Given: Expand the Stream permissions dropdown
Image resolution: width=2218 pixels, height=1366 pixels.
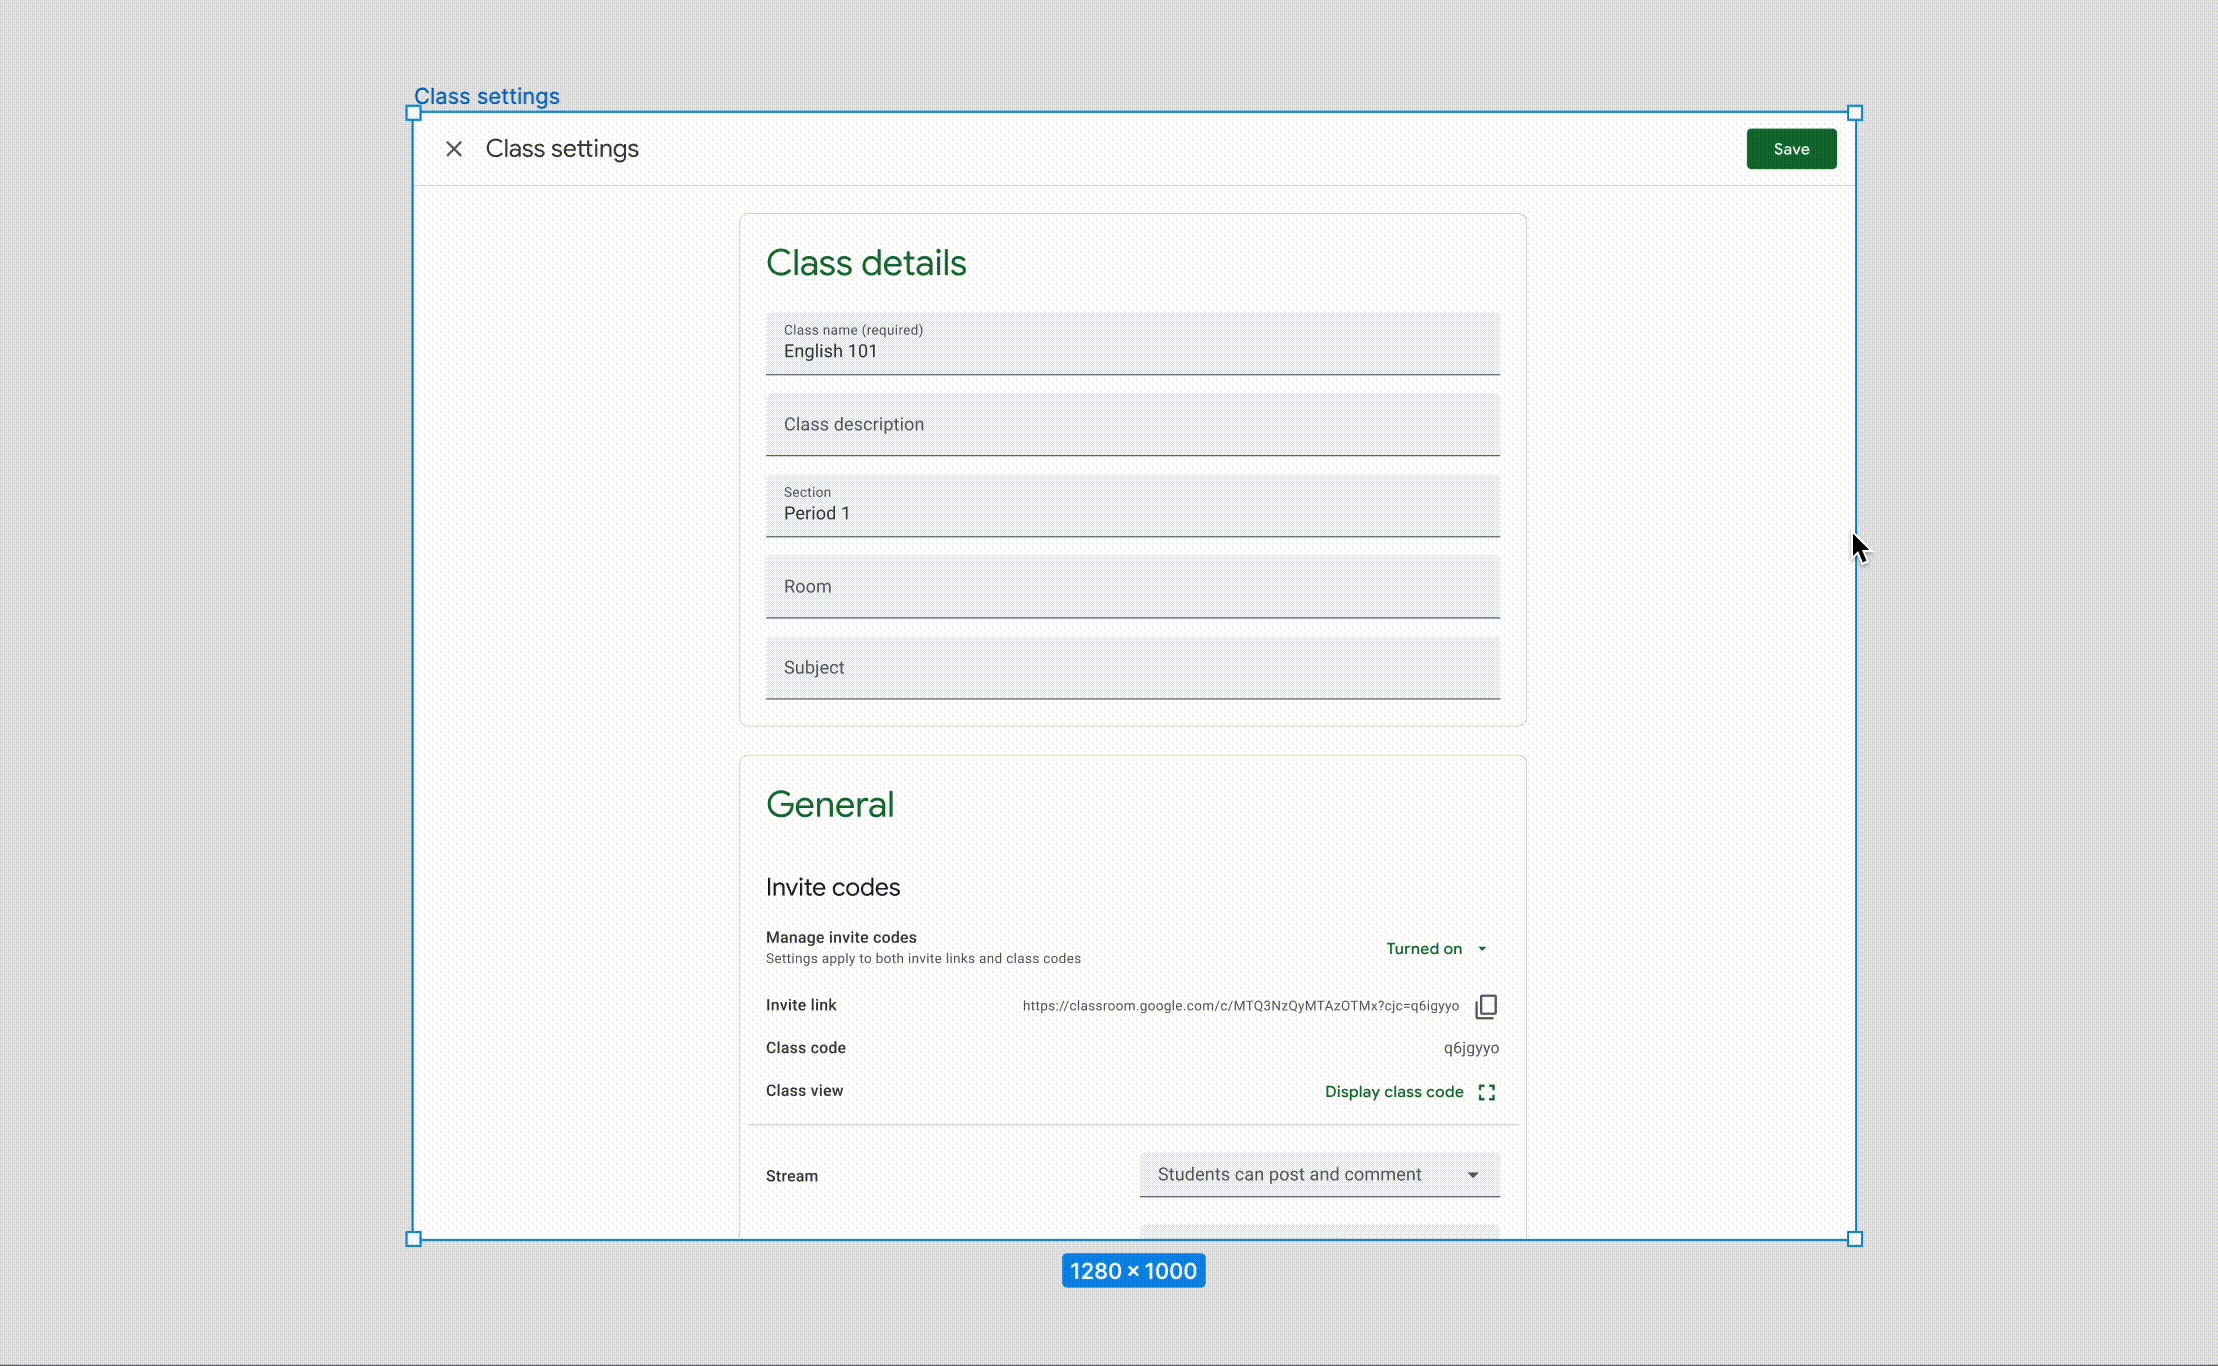Looking at the screenshot, I should (1319, 1175).
